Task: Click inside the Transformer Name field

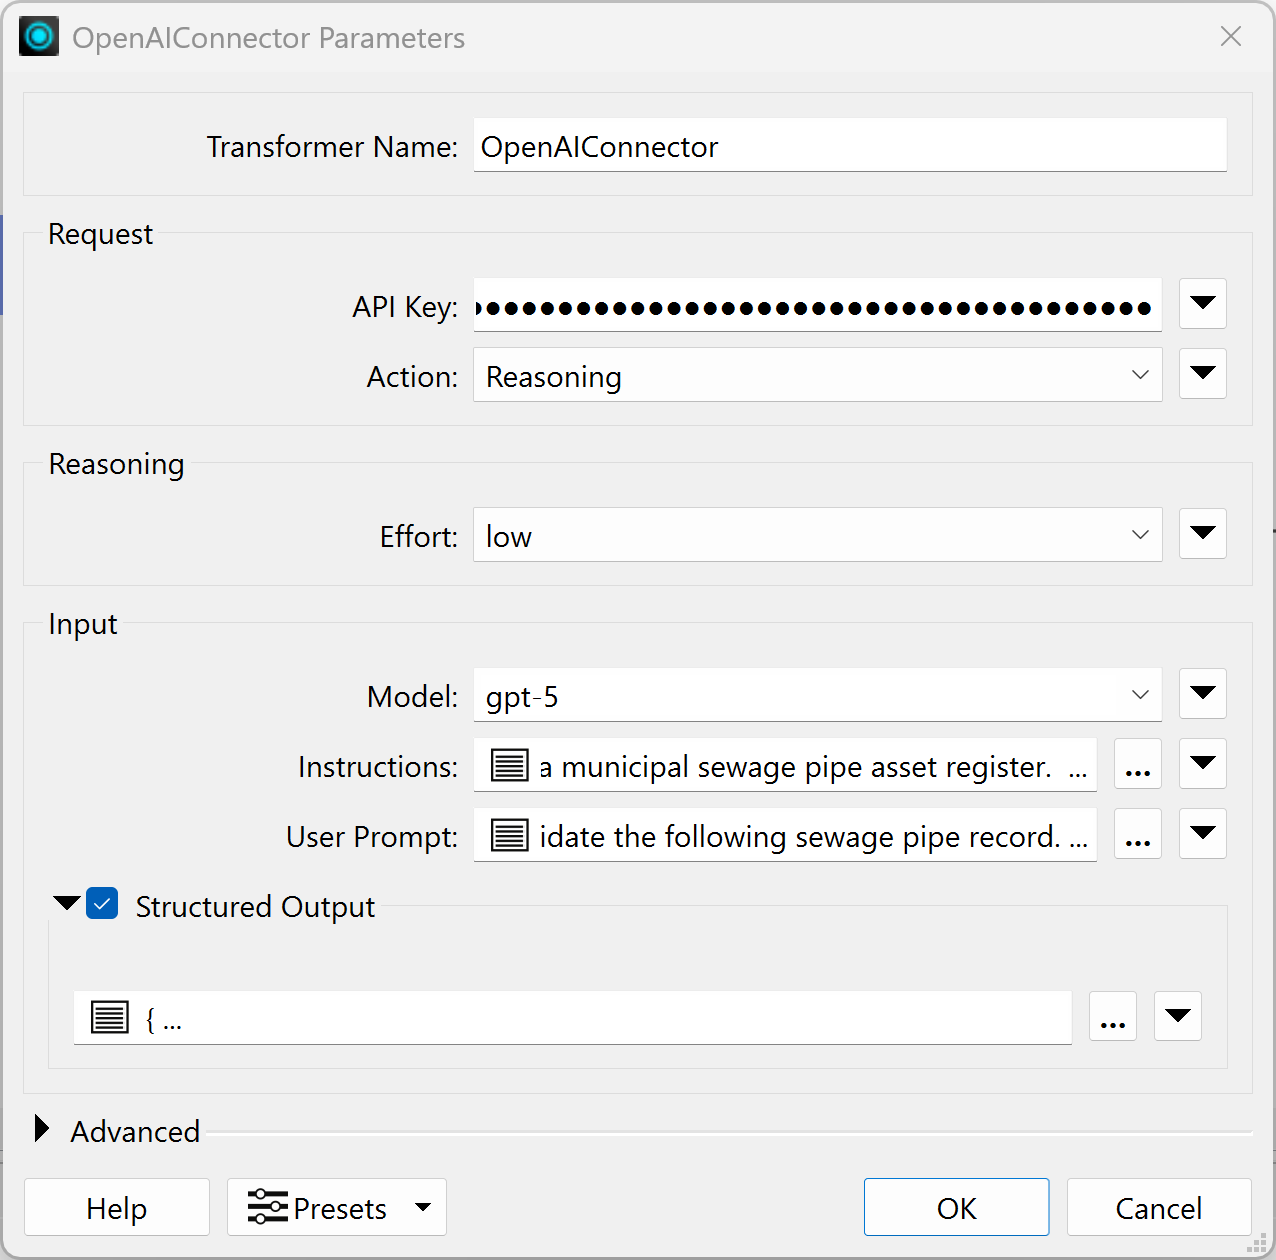Action: 849,146
